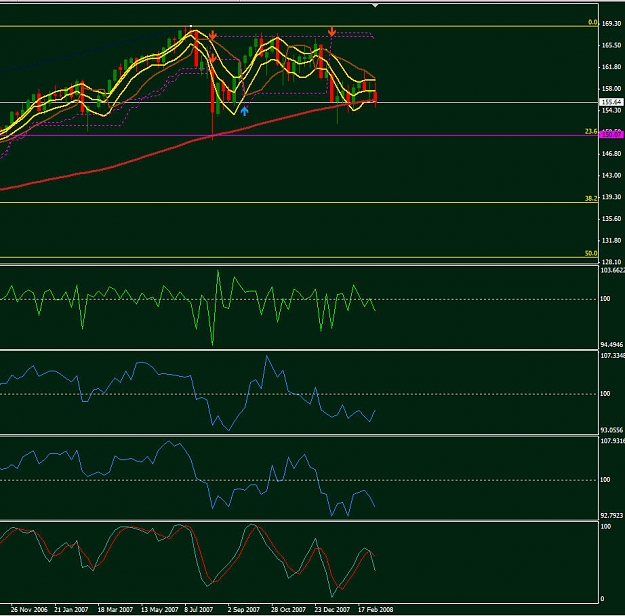Click the 154.30 price axis value
The width and height of the screenshot is (625, 616).
(611, 110)
